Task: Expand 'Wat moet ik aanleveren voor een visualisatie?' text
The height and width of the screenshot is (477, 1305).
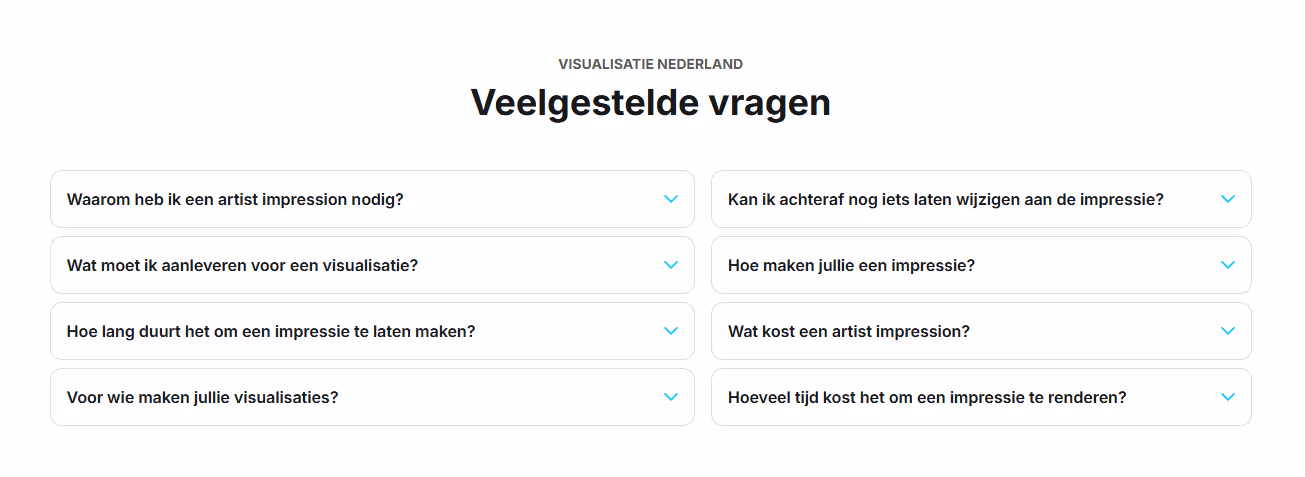Action: [x=242, y=265]
